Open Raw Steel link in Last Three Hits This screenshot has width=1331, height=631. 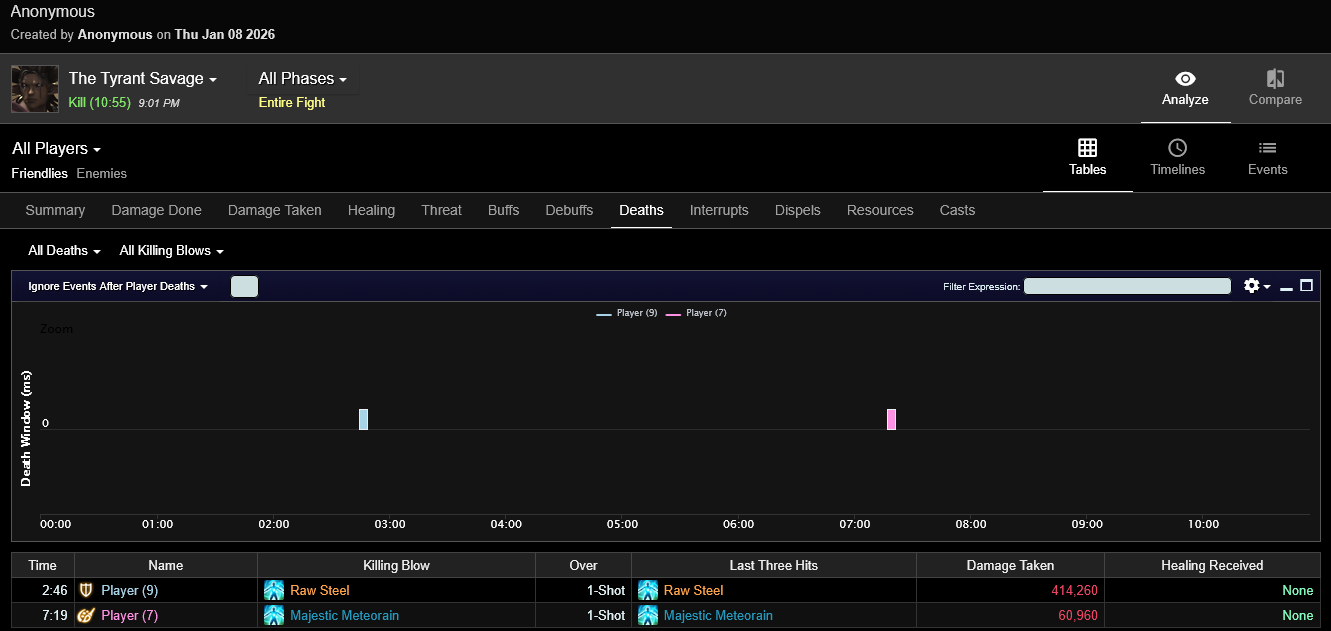[x=694, y=590]
